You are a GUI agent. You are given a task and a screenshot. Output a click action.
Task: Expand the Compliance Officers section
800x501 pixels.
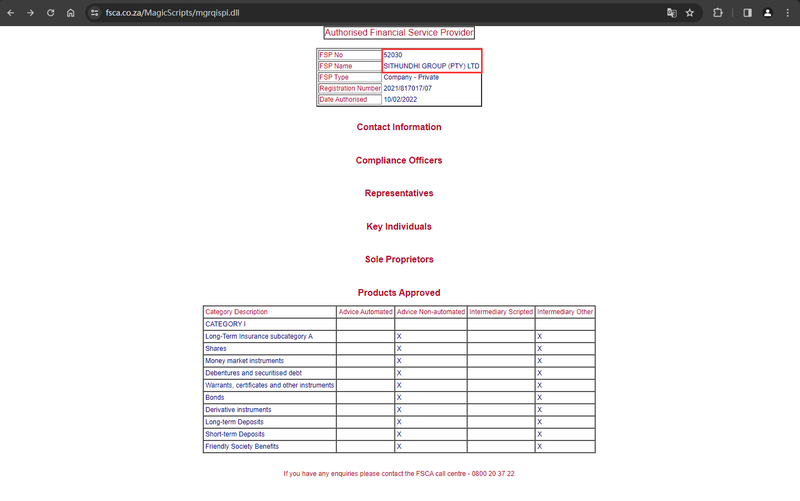(x=399, y=160)
